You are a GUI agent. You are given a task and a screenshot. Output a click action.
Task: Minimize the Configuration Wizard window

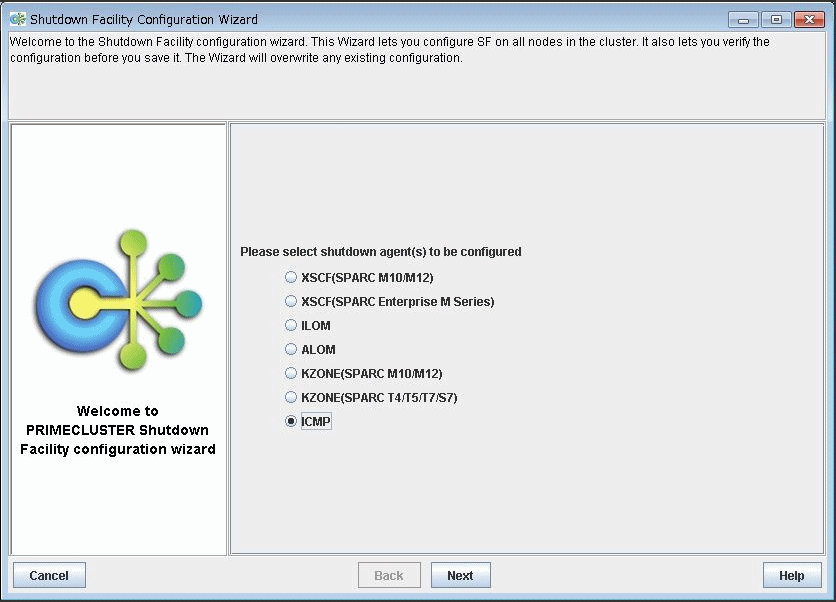click(x=743, y=20)
